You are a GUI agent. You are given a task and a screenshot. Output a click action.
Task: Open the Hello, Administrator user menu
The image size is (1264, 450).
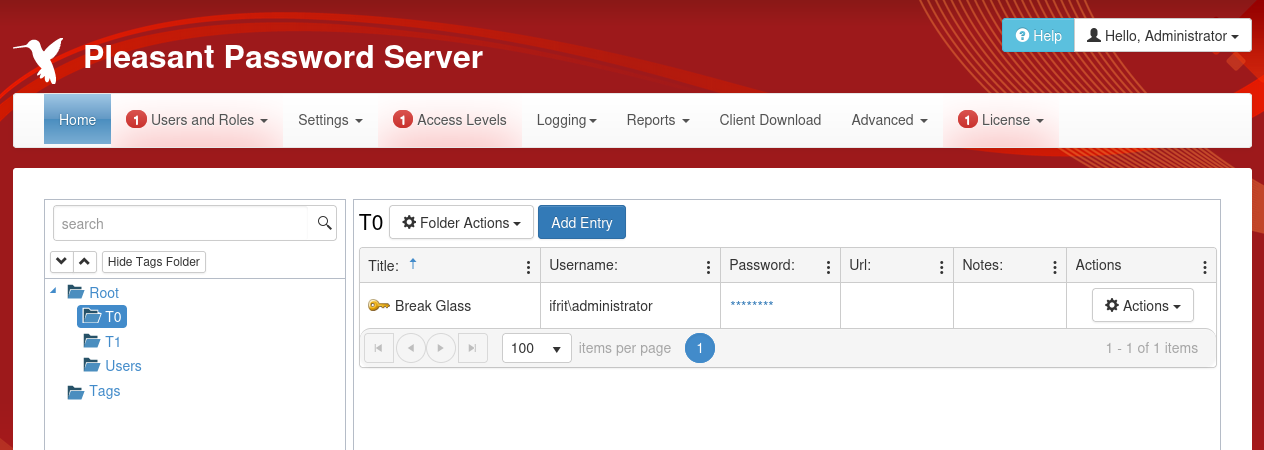[x=1163, y=36]
